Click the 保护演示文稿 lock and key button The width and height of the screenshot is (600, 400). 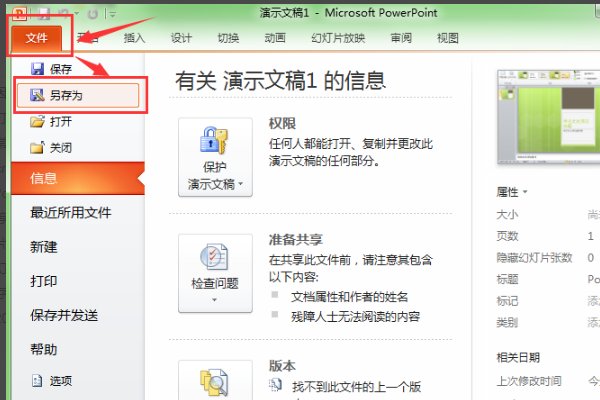[x=215, y=157]
